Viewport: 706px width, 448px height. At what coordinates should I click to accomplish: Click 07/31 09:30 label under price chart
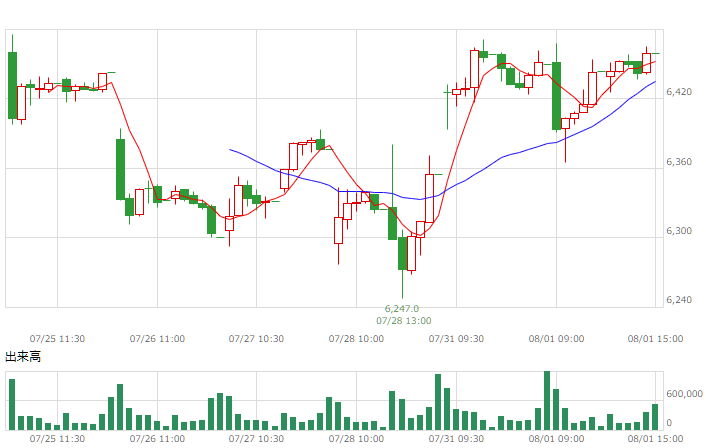click(456, 339)
